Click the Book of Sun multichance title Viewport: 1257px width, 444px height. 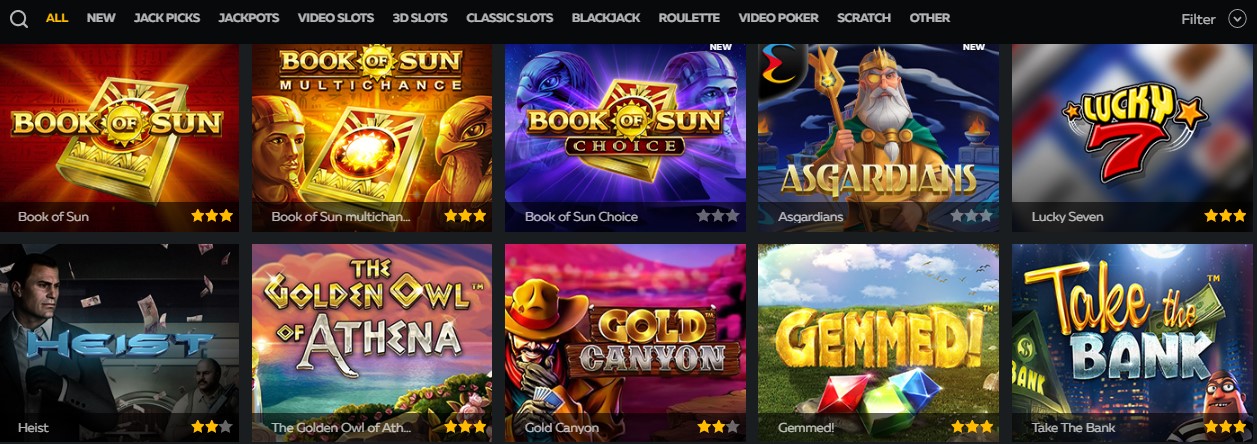[342, 216]
